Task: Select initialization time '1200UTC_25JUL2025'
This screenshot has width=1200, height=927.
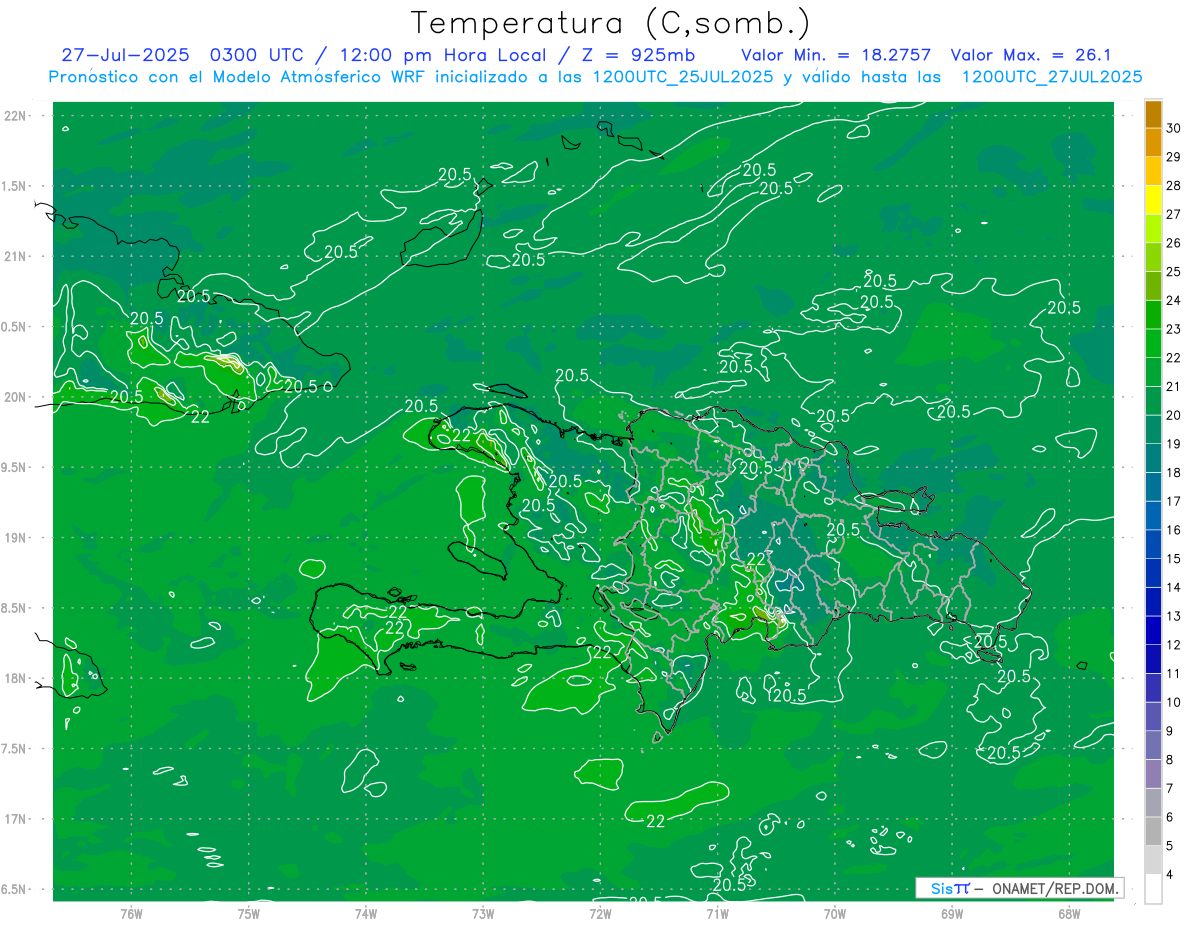Action: (683, 77)
